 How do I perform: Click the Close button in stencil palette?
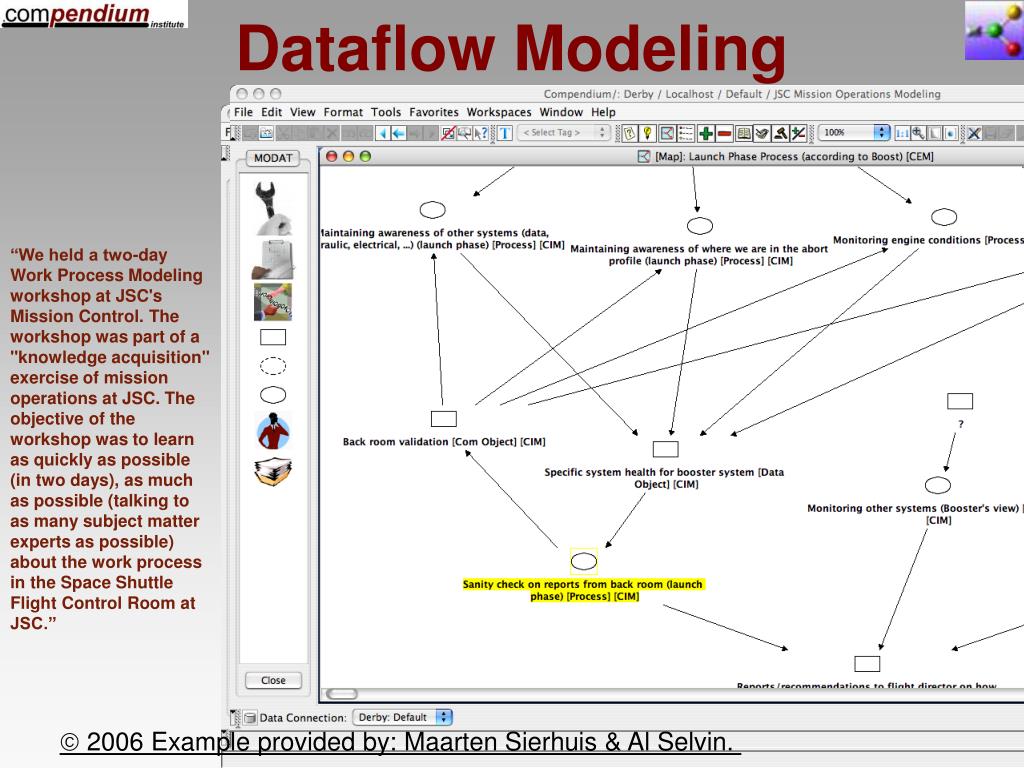point(273,680)
